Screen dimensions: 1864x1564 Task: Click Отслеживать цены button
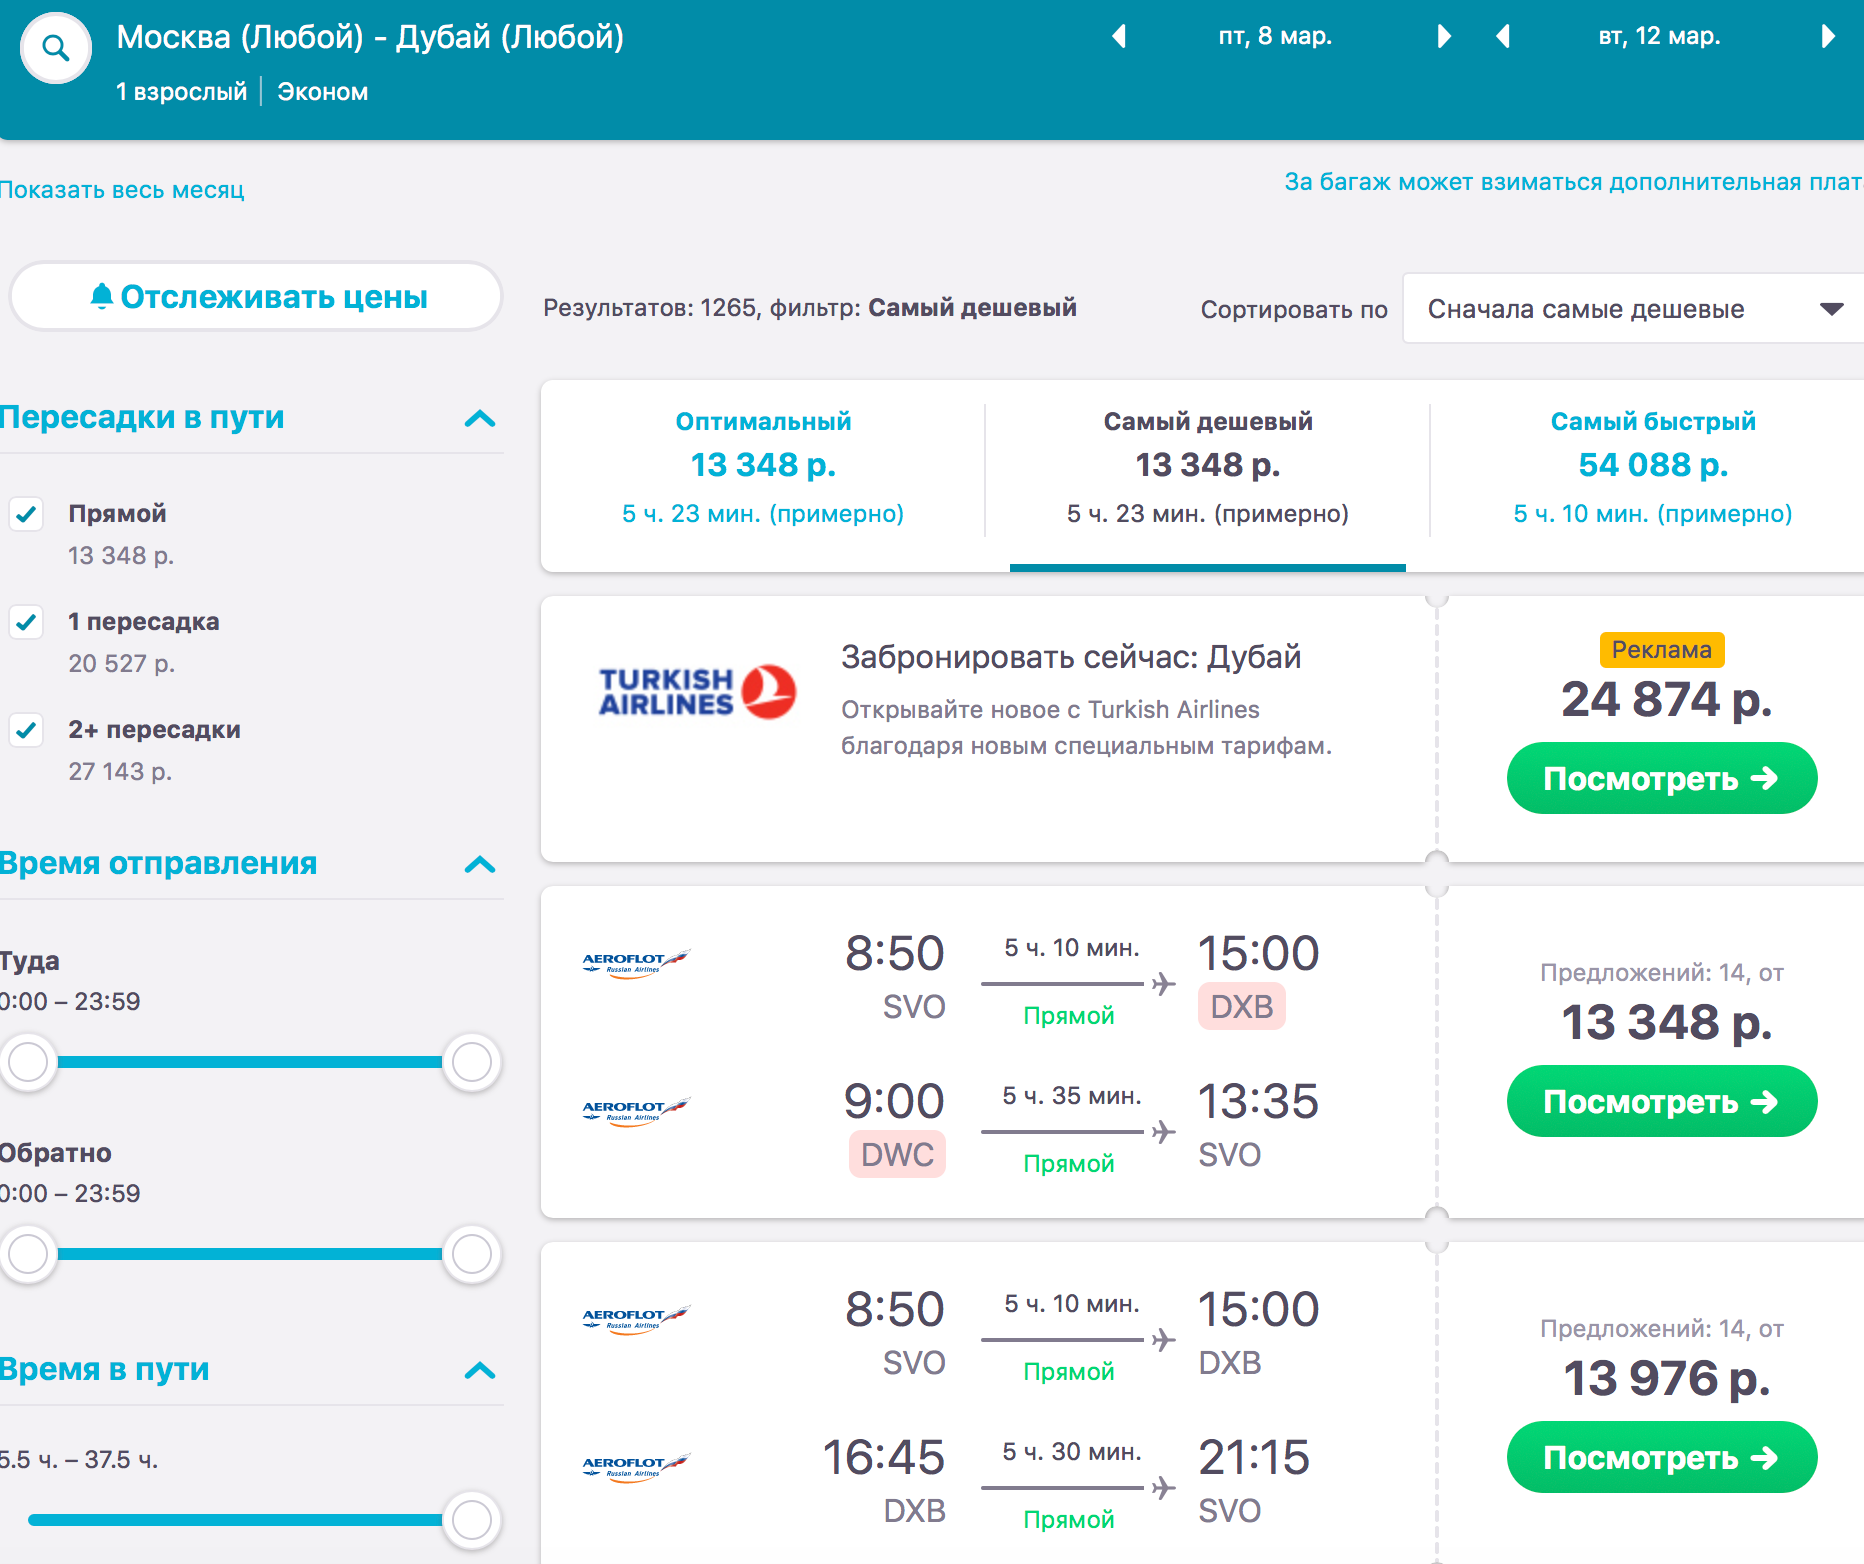(x=256, y=297)
